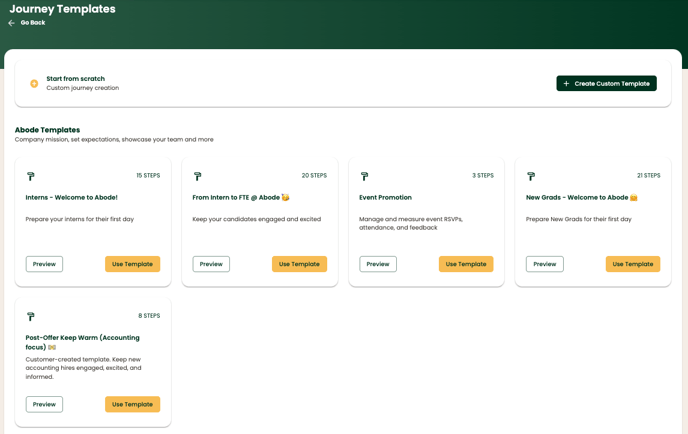Viewport: 688px width, 434px height.
Task: Preview the New Grads template
Action: [x=545, y=264]
